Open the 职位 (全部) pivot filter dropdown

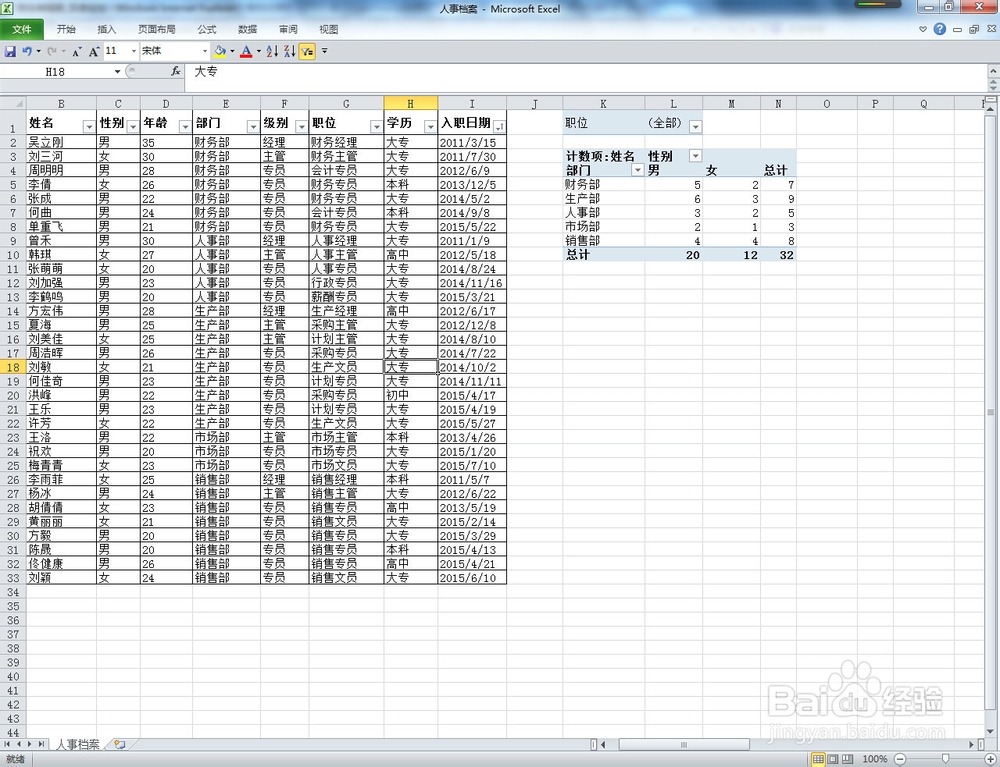tap(694, 127)
